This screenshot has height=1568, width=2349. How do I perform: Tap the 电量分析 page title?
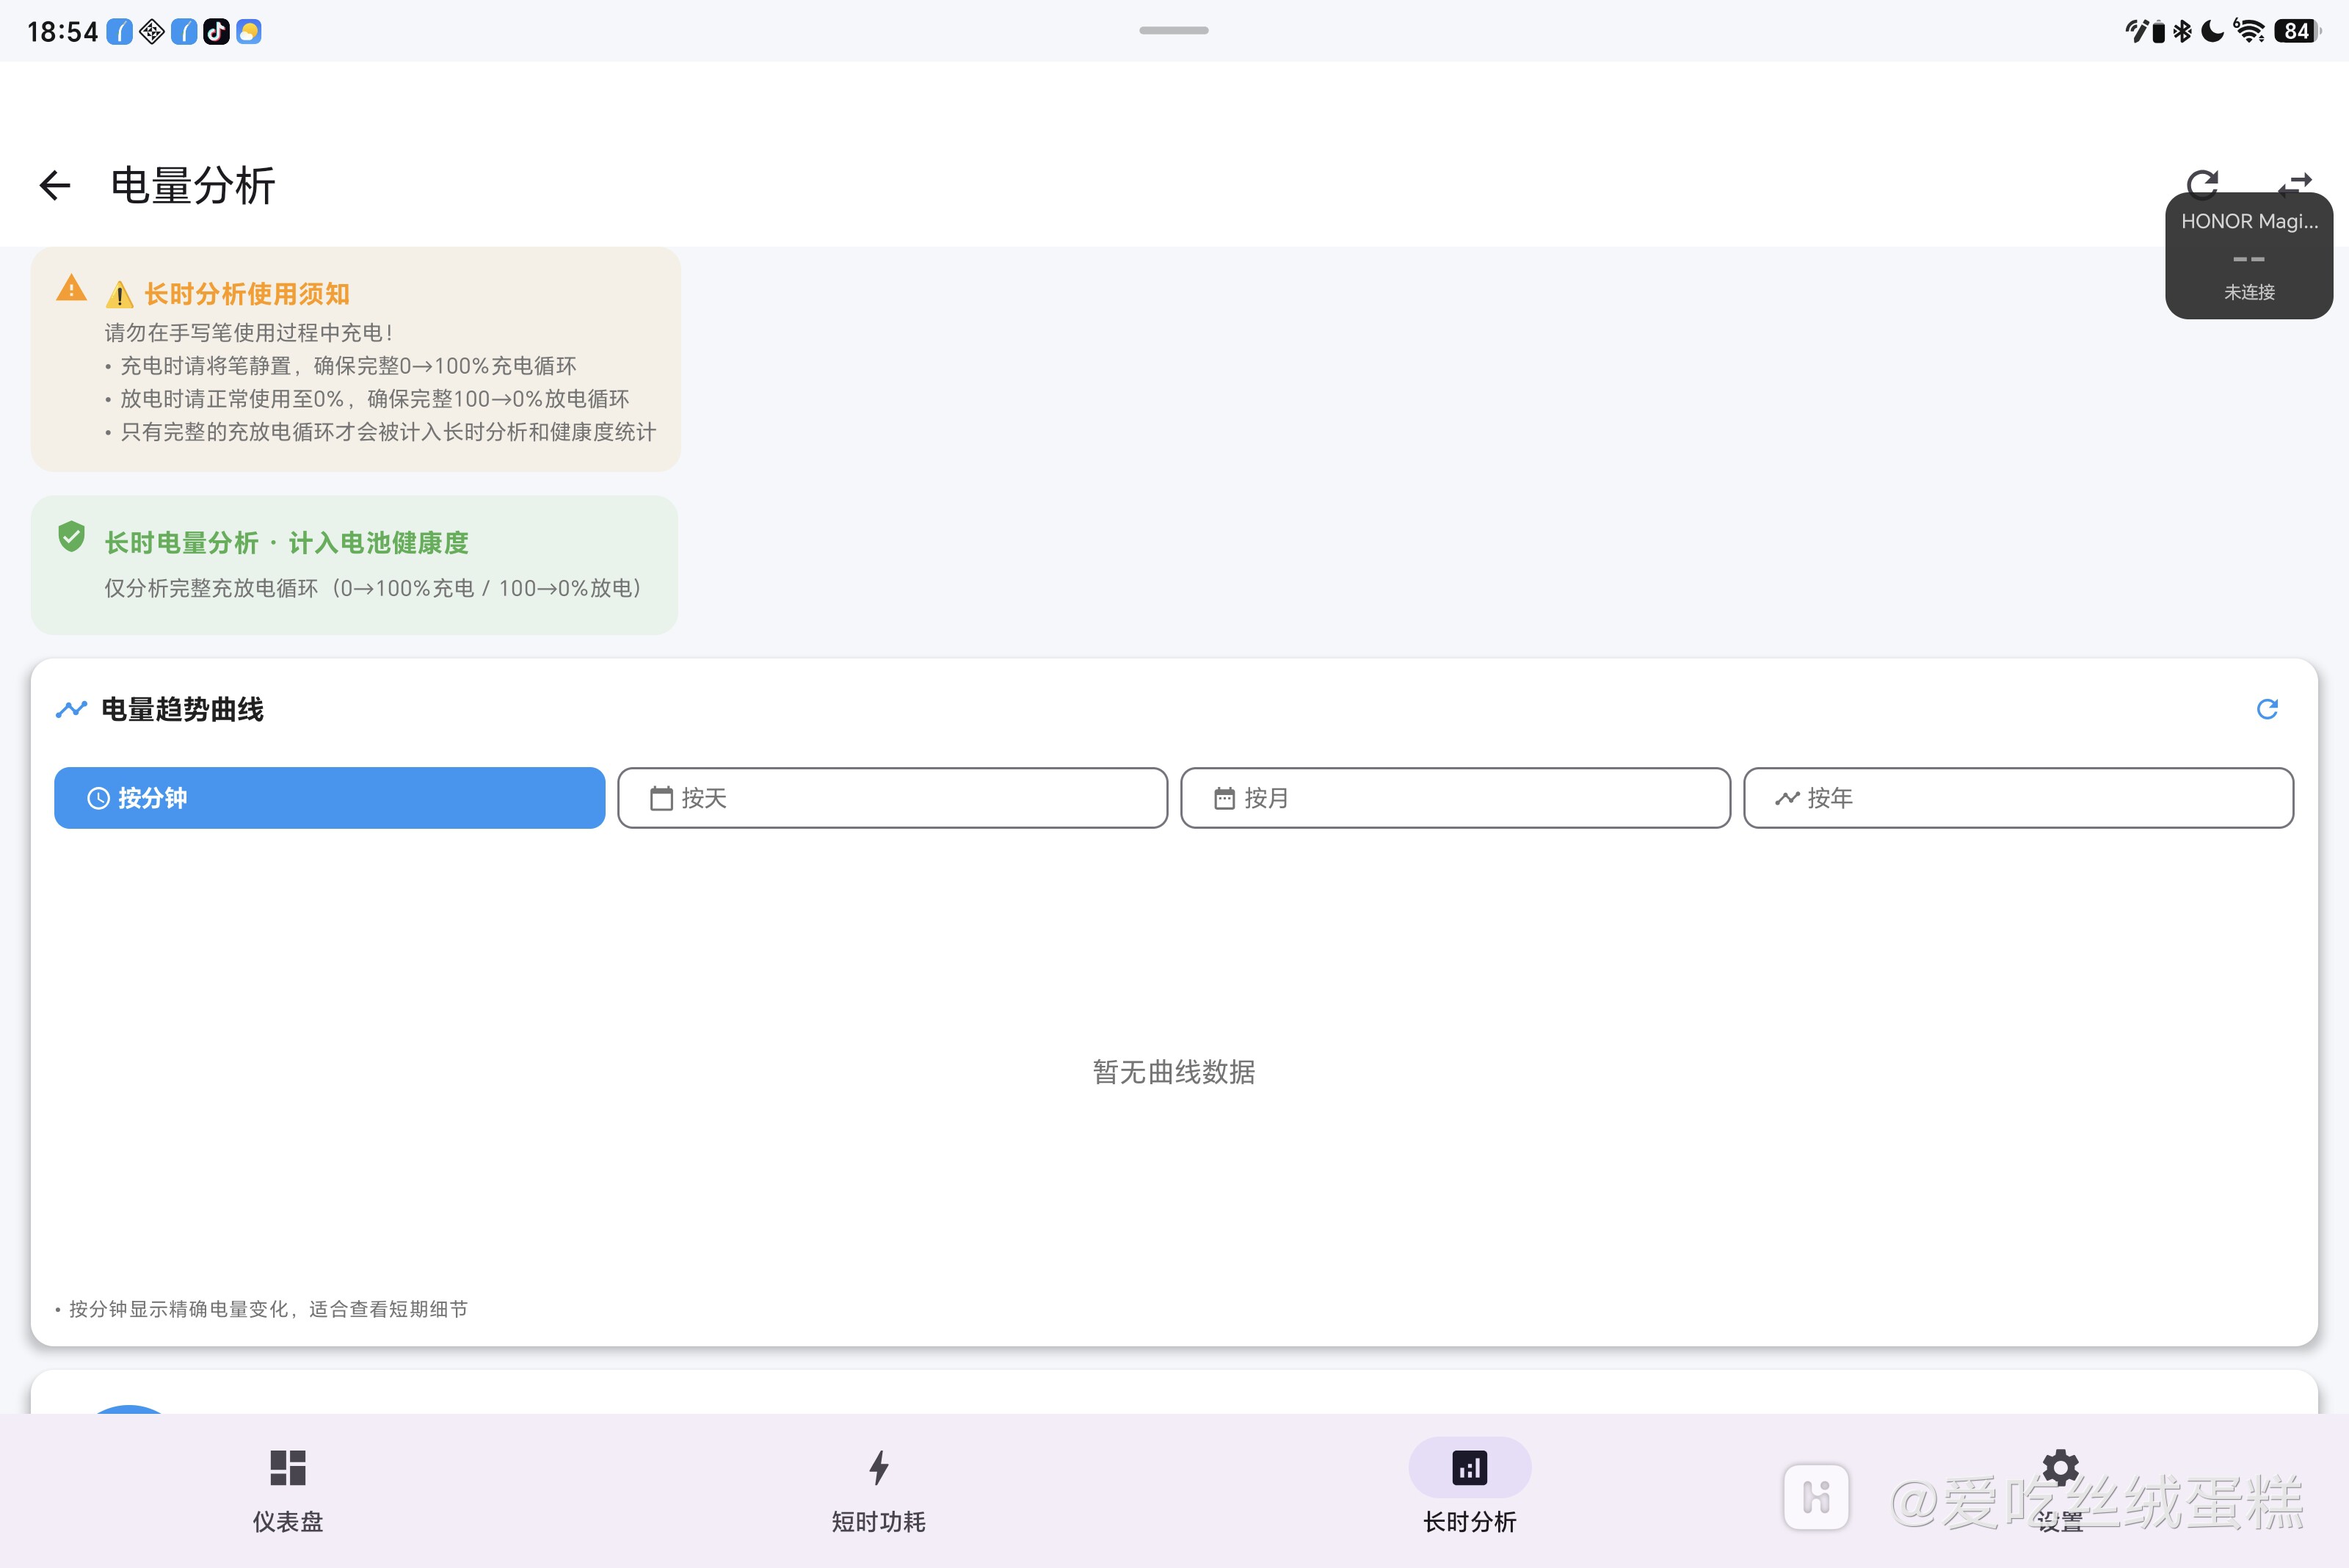pyautogui.click(x=192, y=186)
